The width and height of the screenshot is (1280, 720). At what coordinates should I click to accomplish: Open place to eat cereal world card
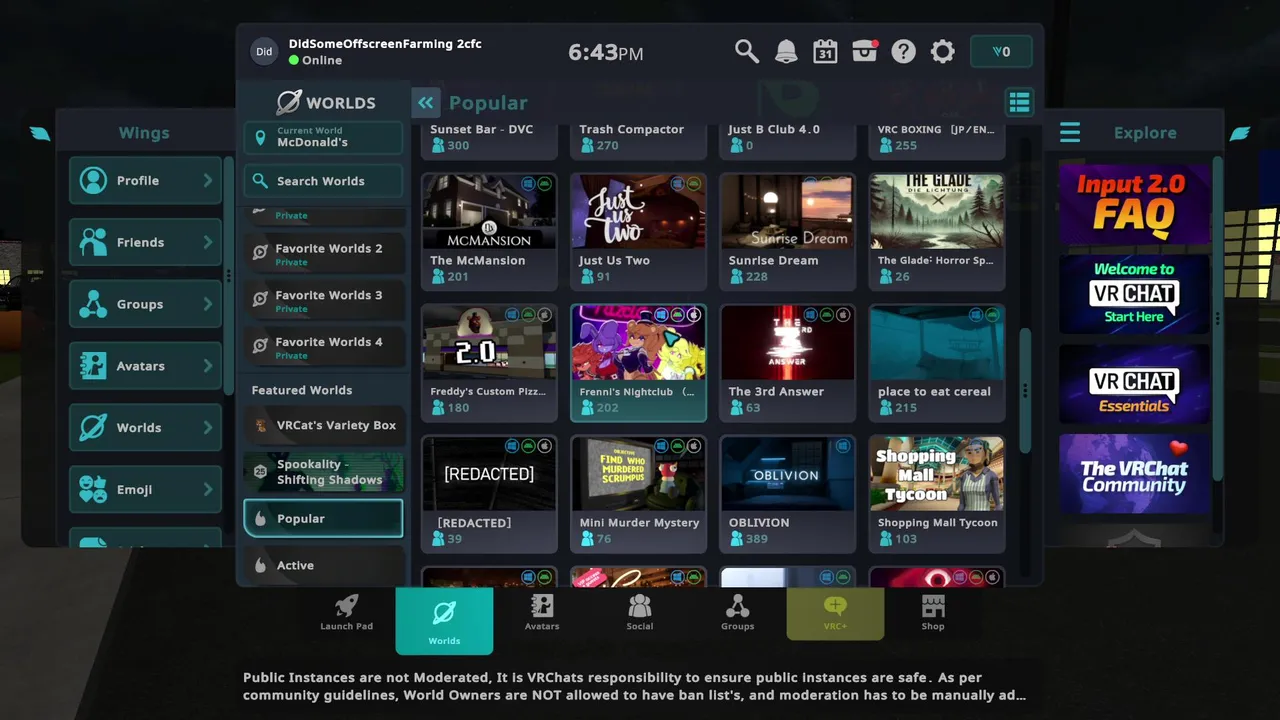937,362
